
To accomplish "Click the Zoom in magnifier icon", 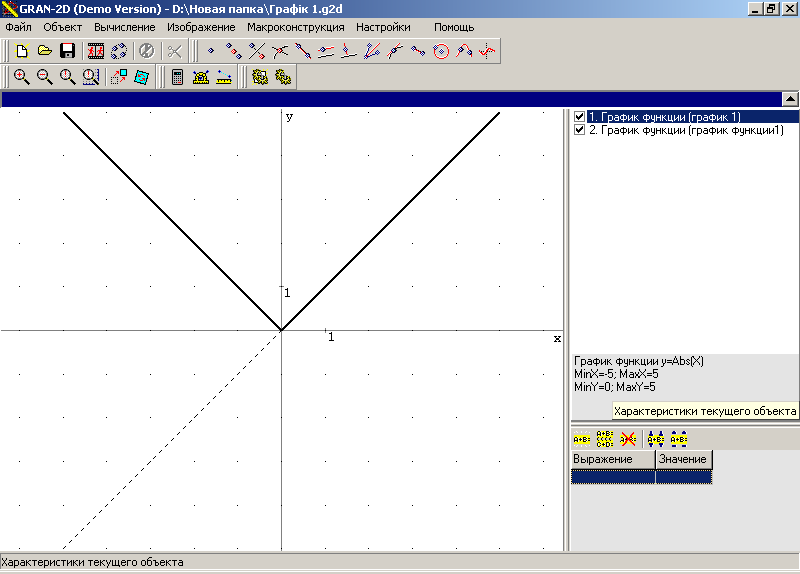I will point(20,77).
